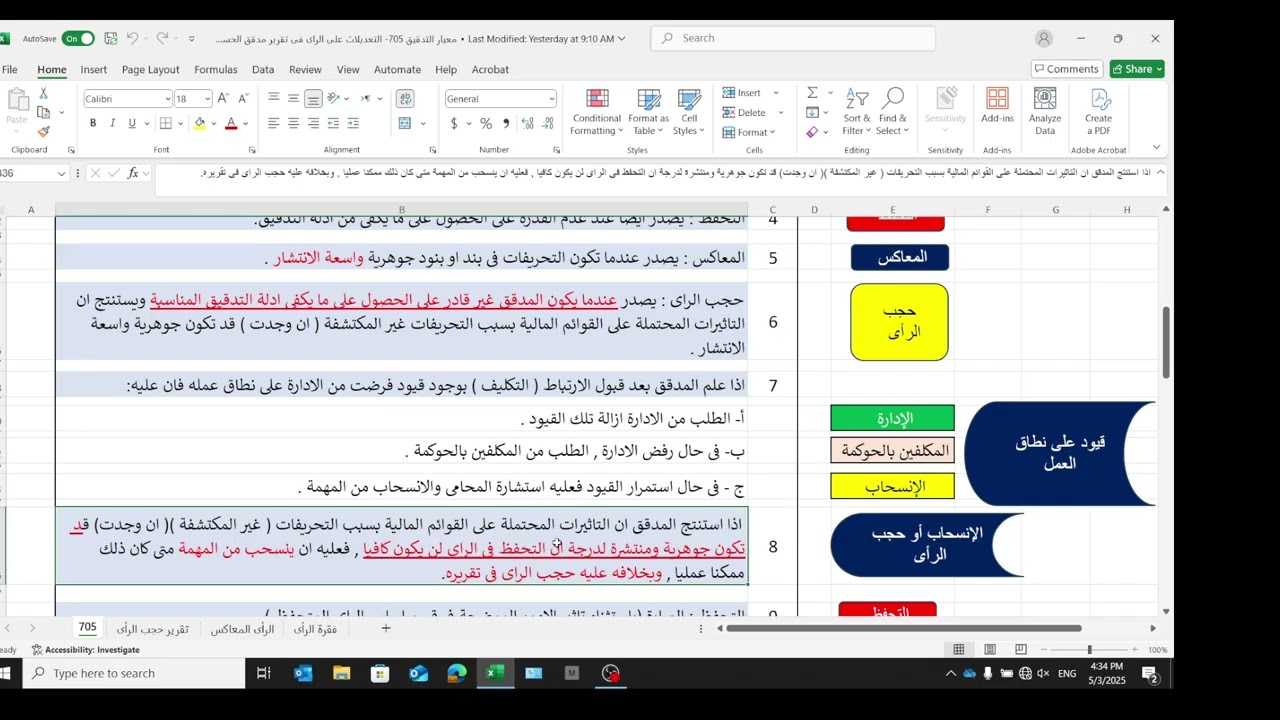
Task: Click the Merge & Center icon
Action: point(405,123)
